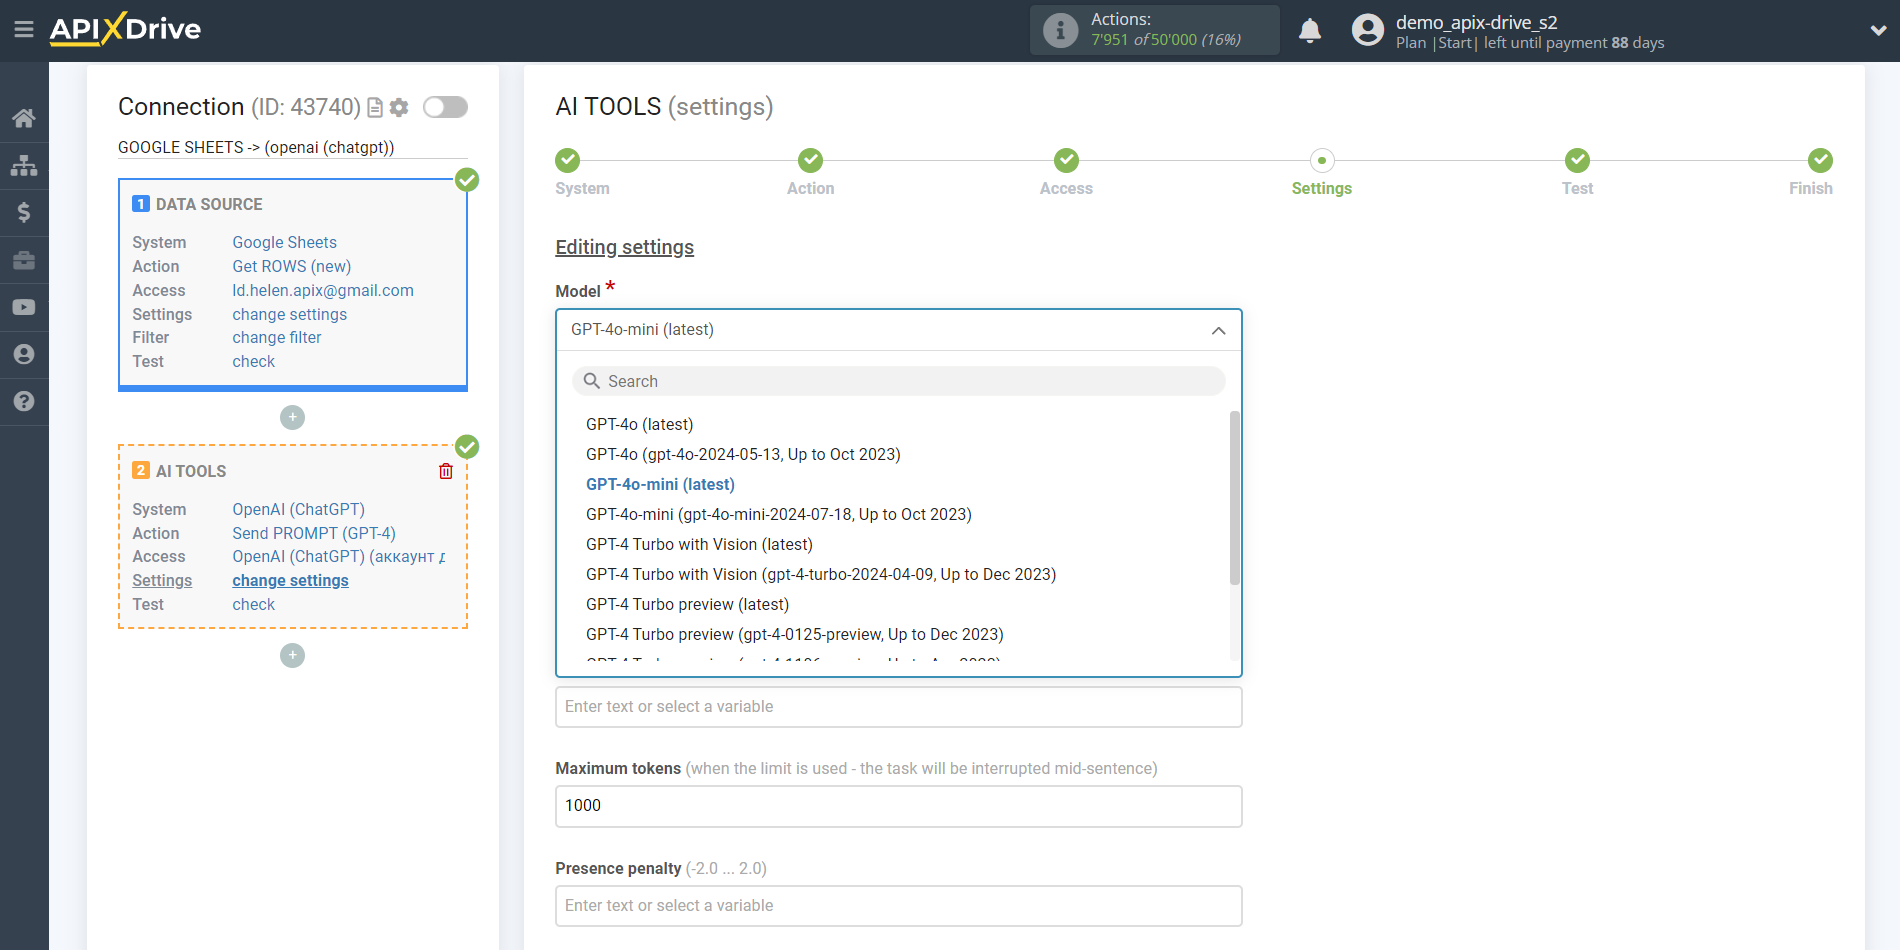Image resolution: width=1900 pixels, height=950 pixels.
Task: Select GPT-4o (latest) option
Action: click(x=640, y=424)
